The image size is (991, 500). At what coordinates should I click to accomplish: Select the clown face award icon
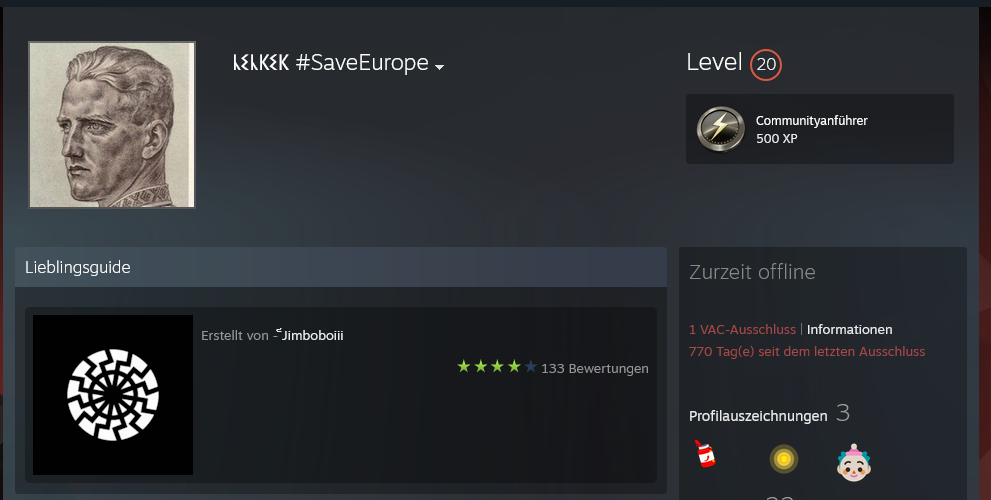click(x=854, y=462)
